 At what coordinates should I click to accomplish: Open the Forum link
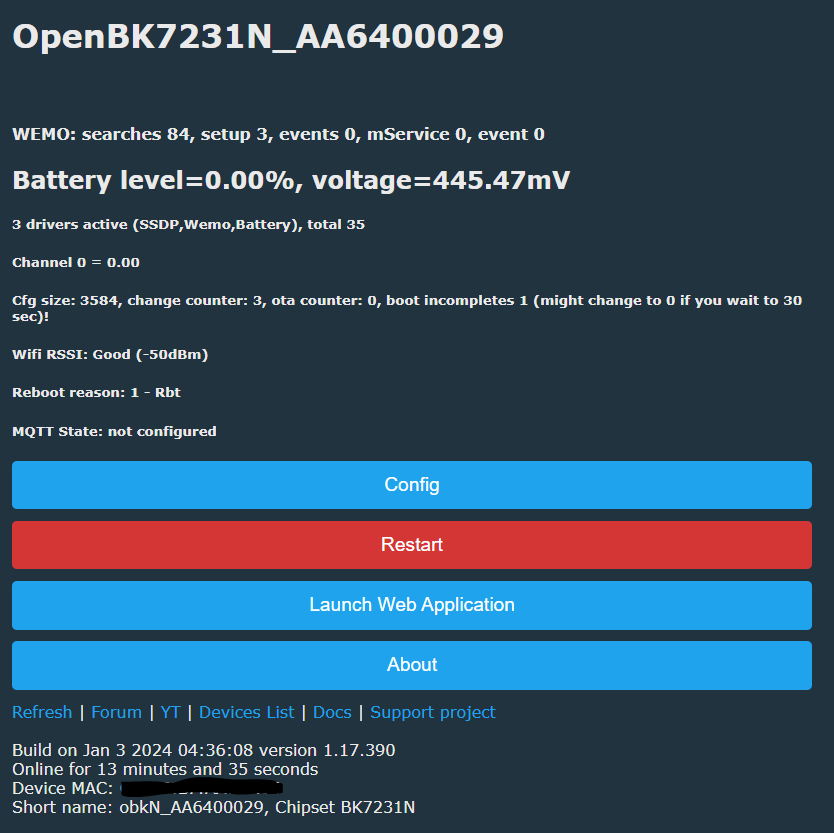point(116,712)
